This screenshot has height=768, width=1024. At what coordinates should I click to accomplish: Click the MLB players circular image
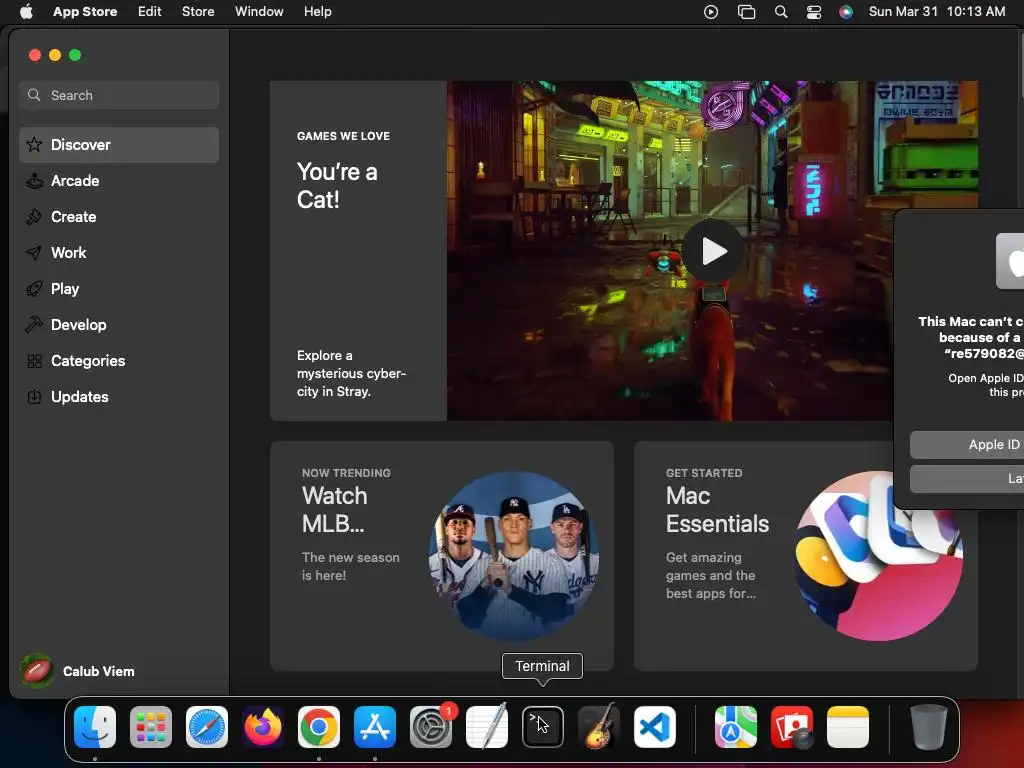coord(514,556)
